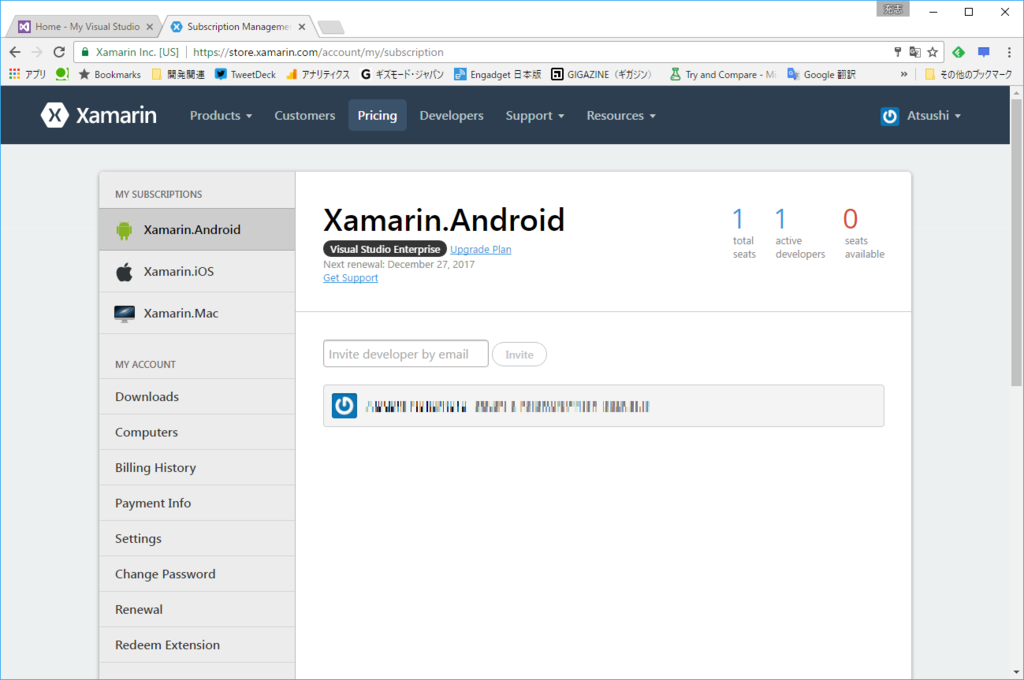Open the Bookmarks star bookmark
Screen dimensions: 1024x680
click(110, 74)
